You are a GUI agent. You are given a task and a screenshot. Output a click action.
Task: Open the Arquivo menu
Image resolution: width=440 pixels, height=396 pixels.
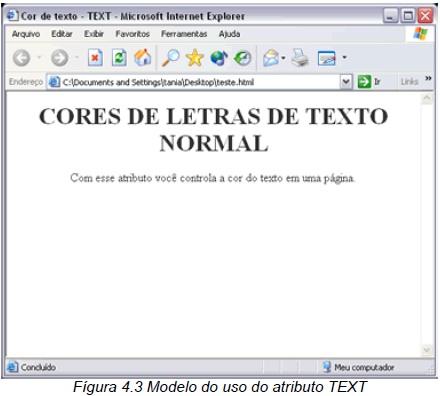coord(26,34)
